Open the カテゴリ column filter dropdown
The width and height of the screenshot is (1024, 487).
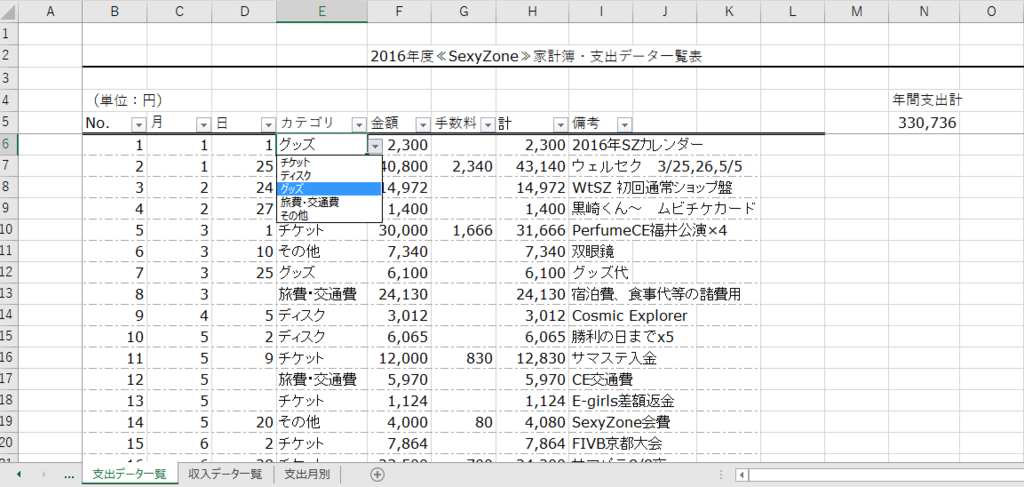[359, 124]
